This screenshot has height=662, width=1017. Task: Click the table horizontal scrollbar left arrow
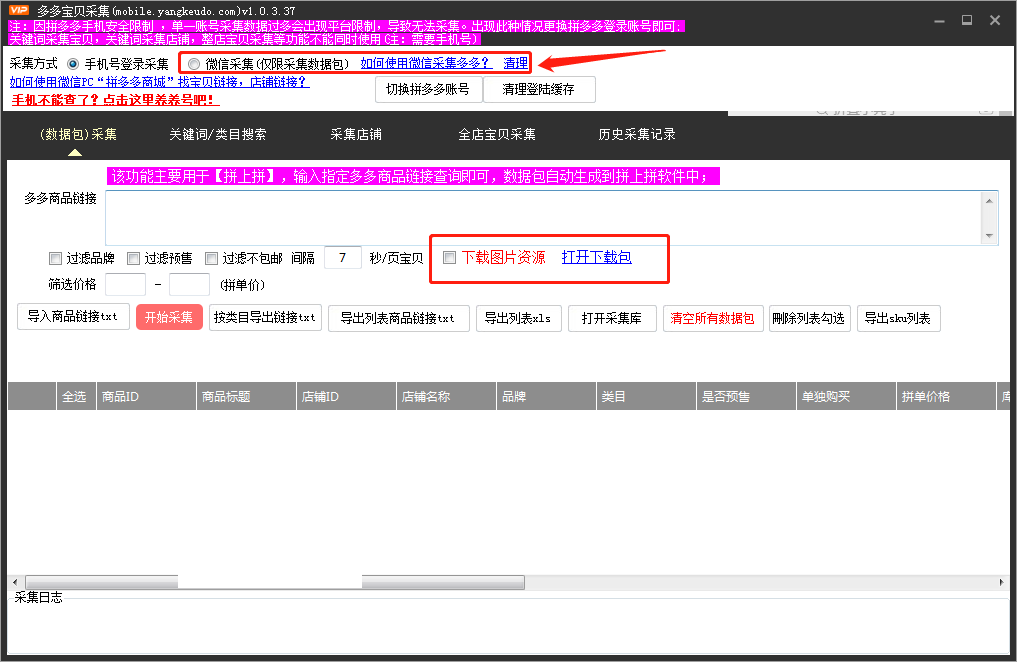coord(16,582)
